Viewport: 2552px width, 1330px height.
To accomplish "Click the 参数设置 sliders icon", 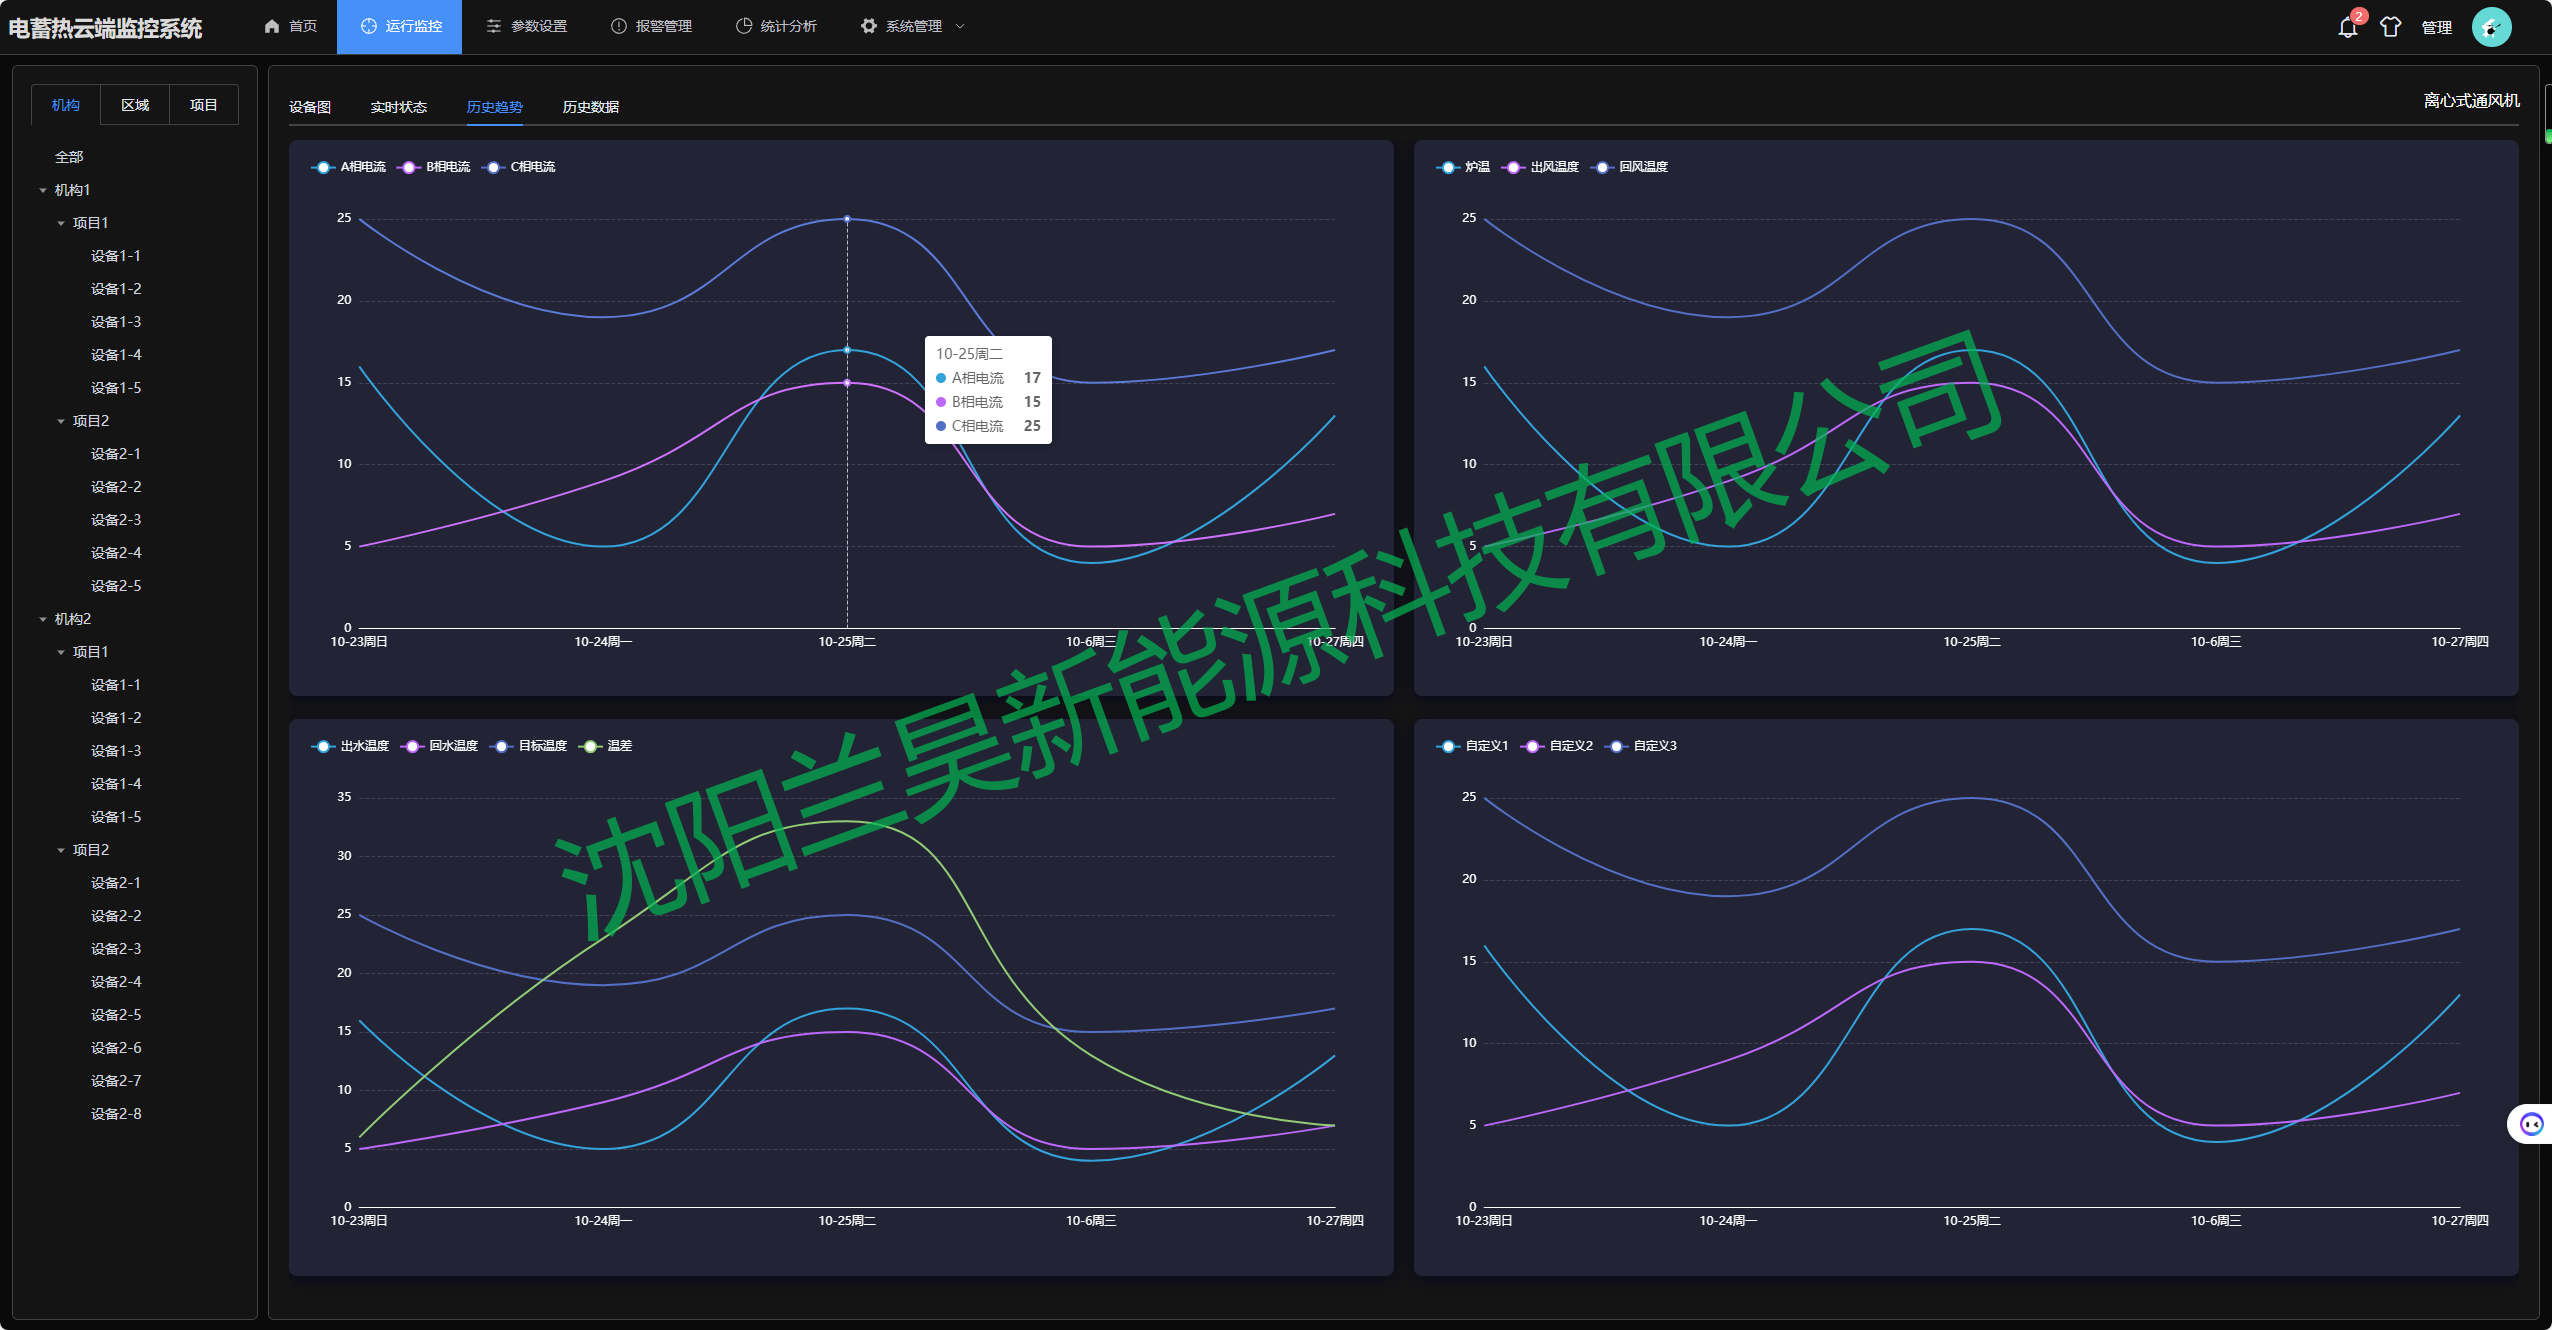I will pos(494,26).
